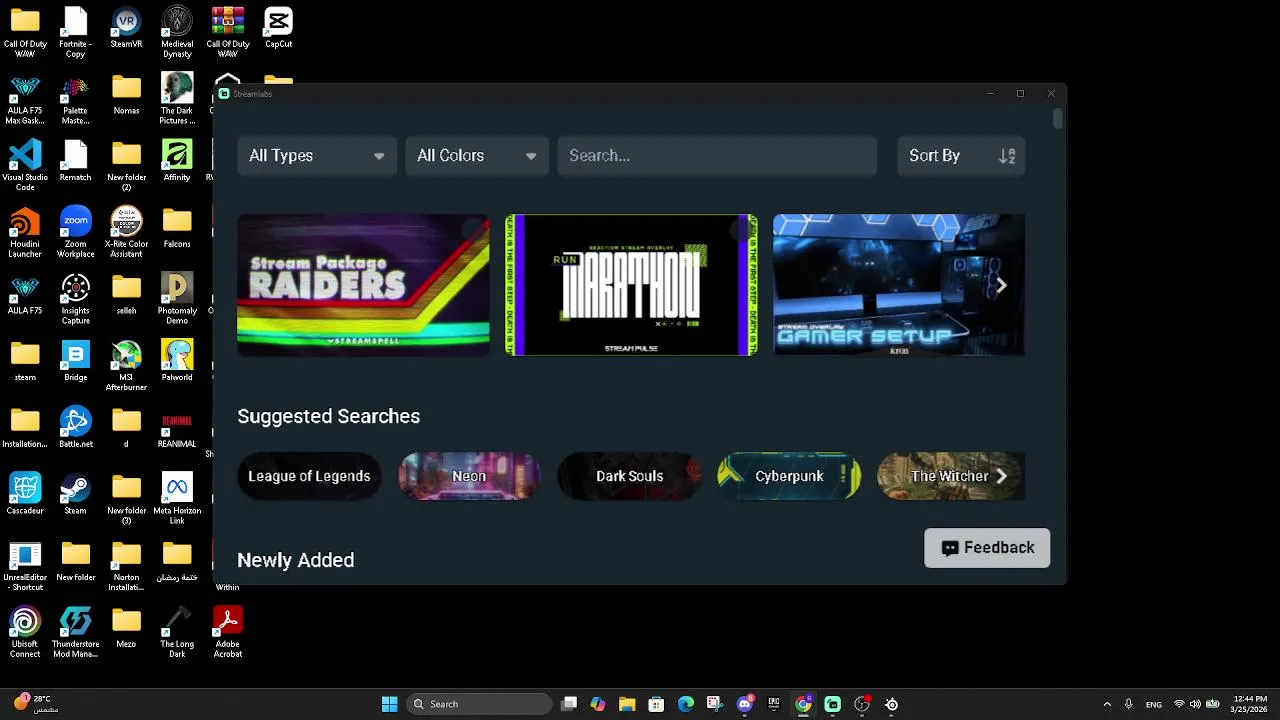Select the Visual Studio Code desktop icon

25,166
